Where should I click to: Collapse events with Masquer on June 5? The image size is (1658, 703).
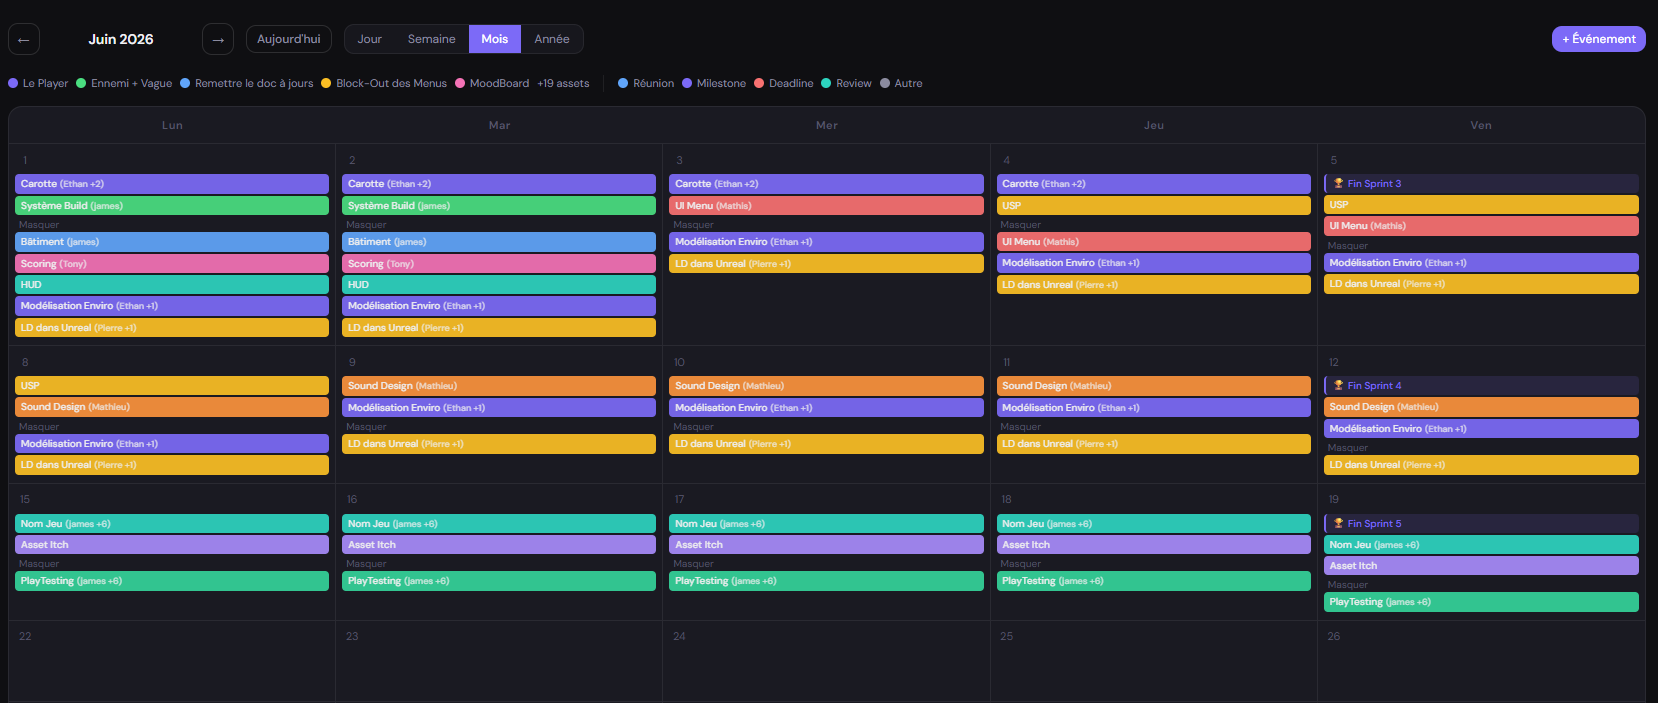point(1348,246)
